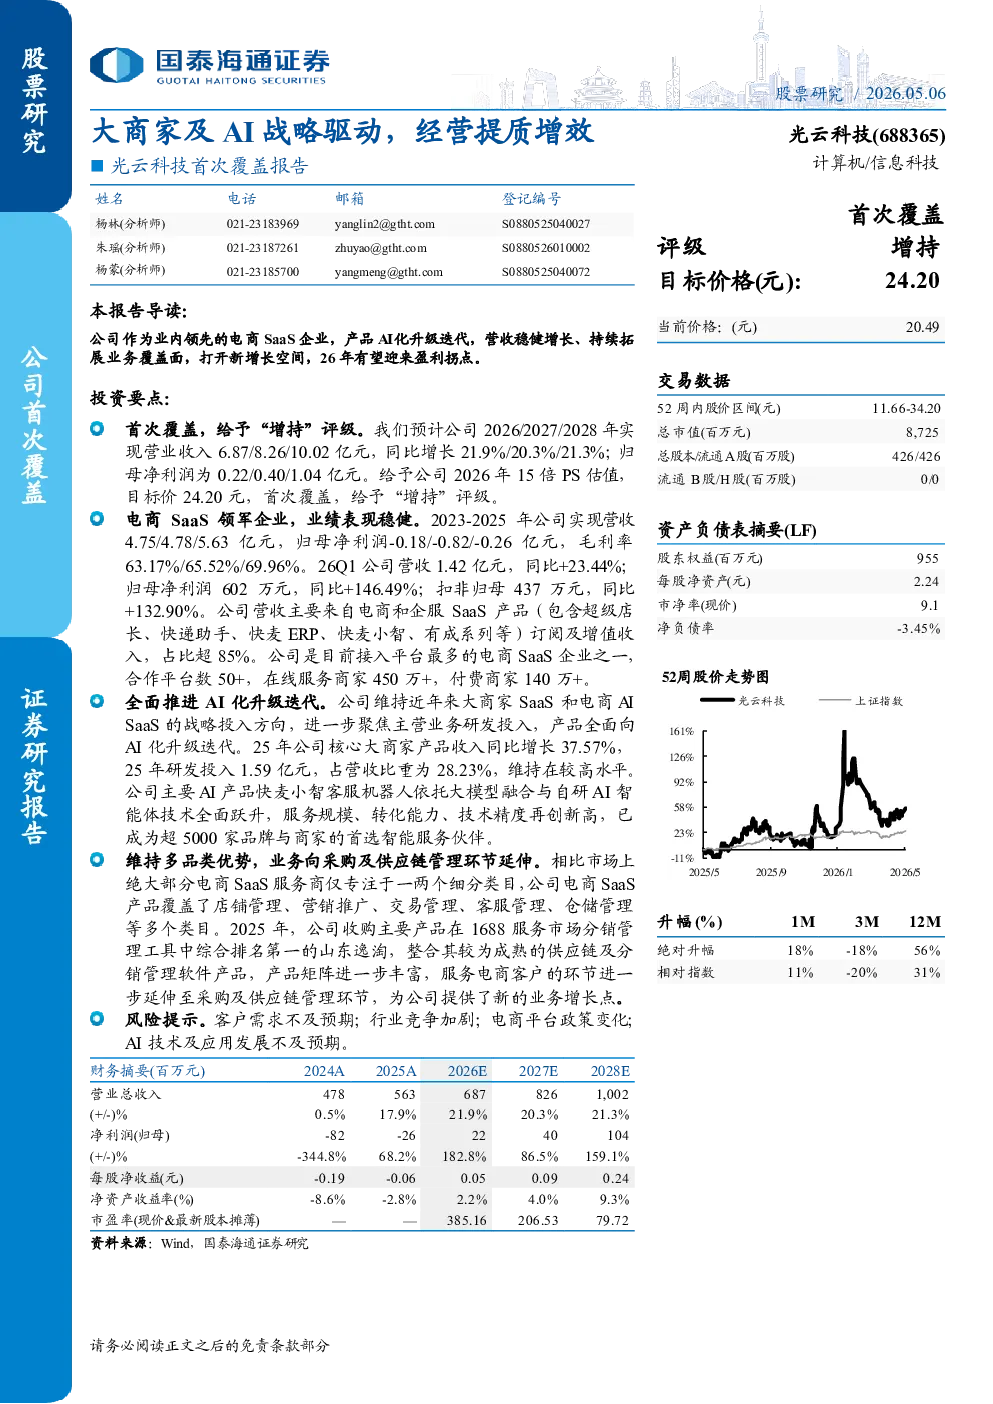Click 2026E P/E value 385.16
Image resolution: width=993 pixels, height=1404 pixels.
pos(467,1220)
